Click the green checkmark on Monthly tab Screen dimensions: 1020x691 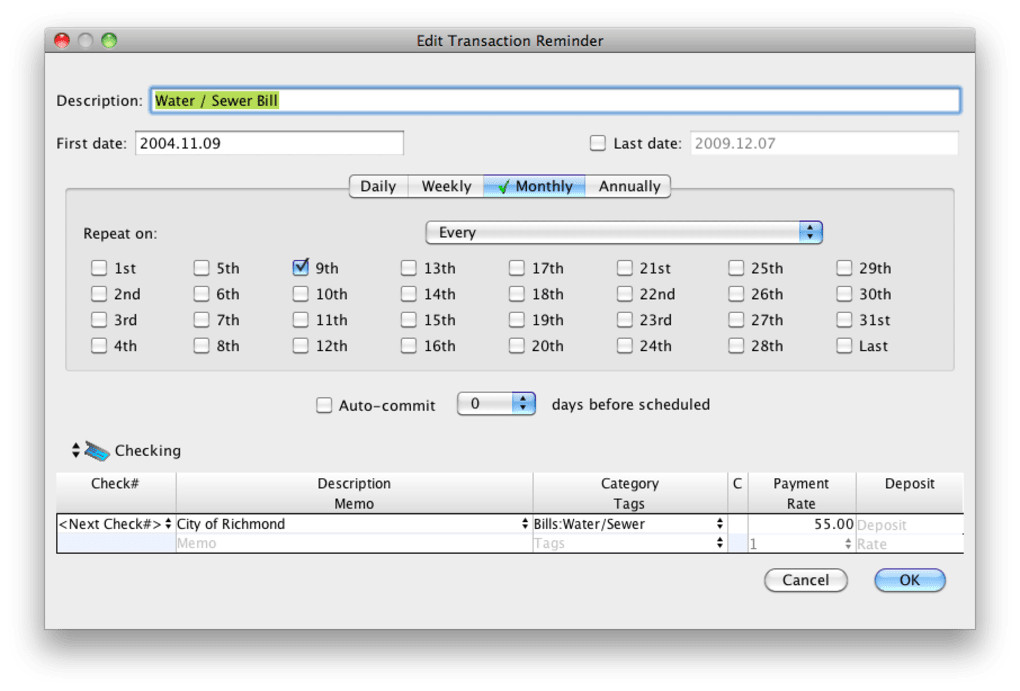coord(503,187)
